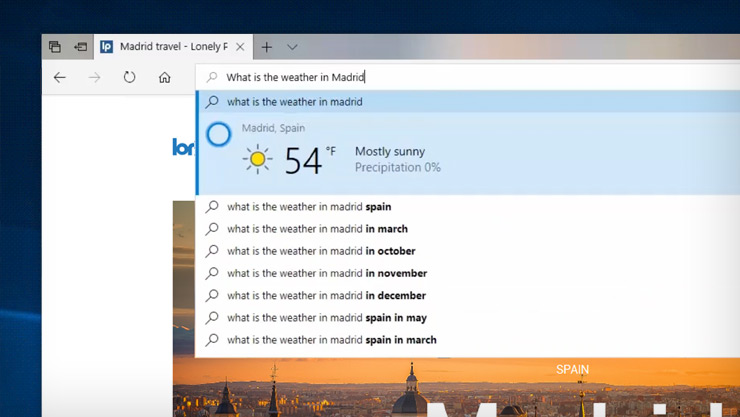This screenshot has width=740, height=417.
Task: Click the address bar search field
Action: (467, 77)
